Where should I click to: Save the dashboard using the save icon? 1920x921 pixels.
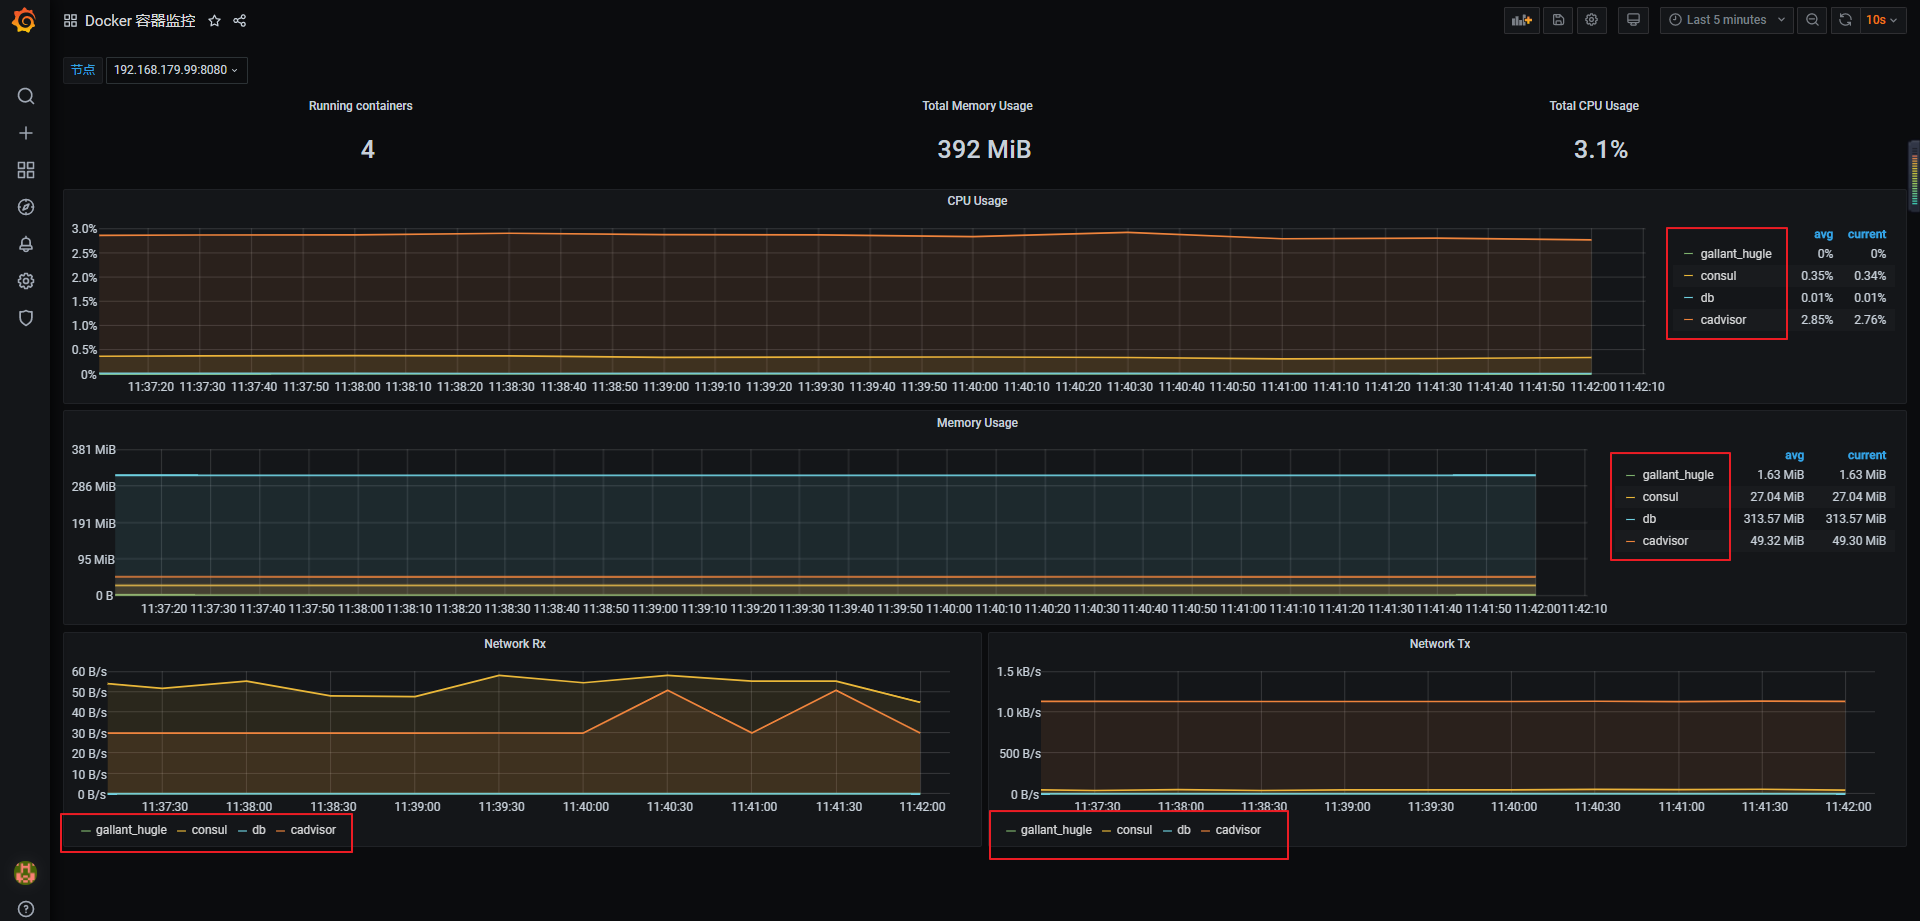click(1557, 20)
